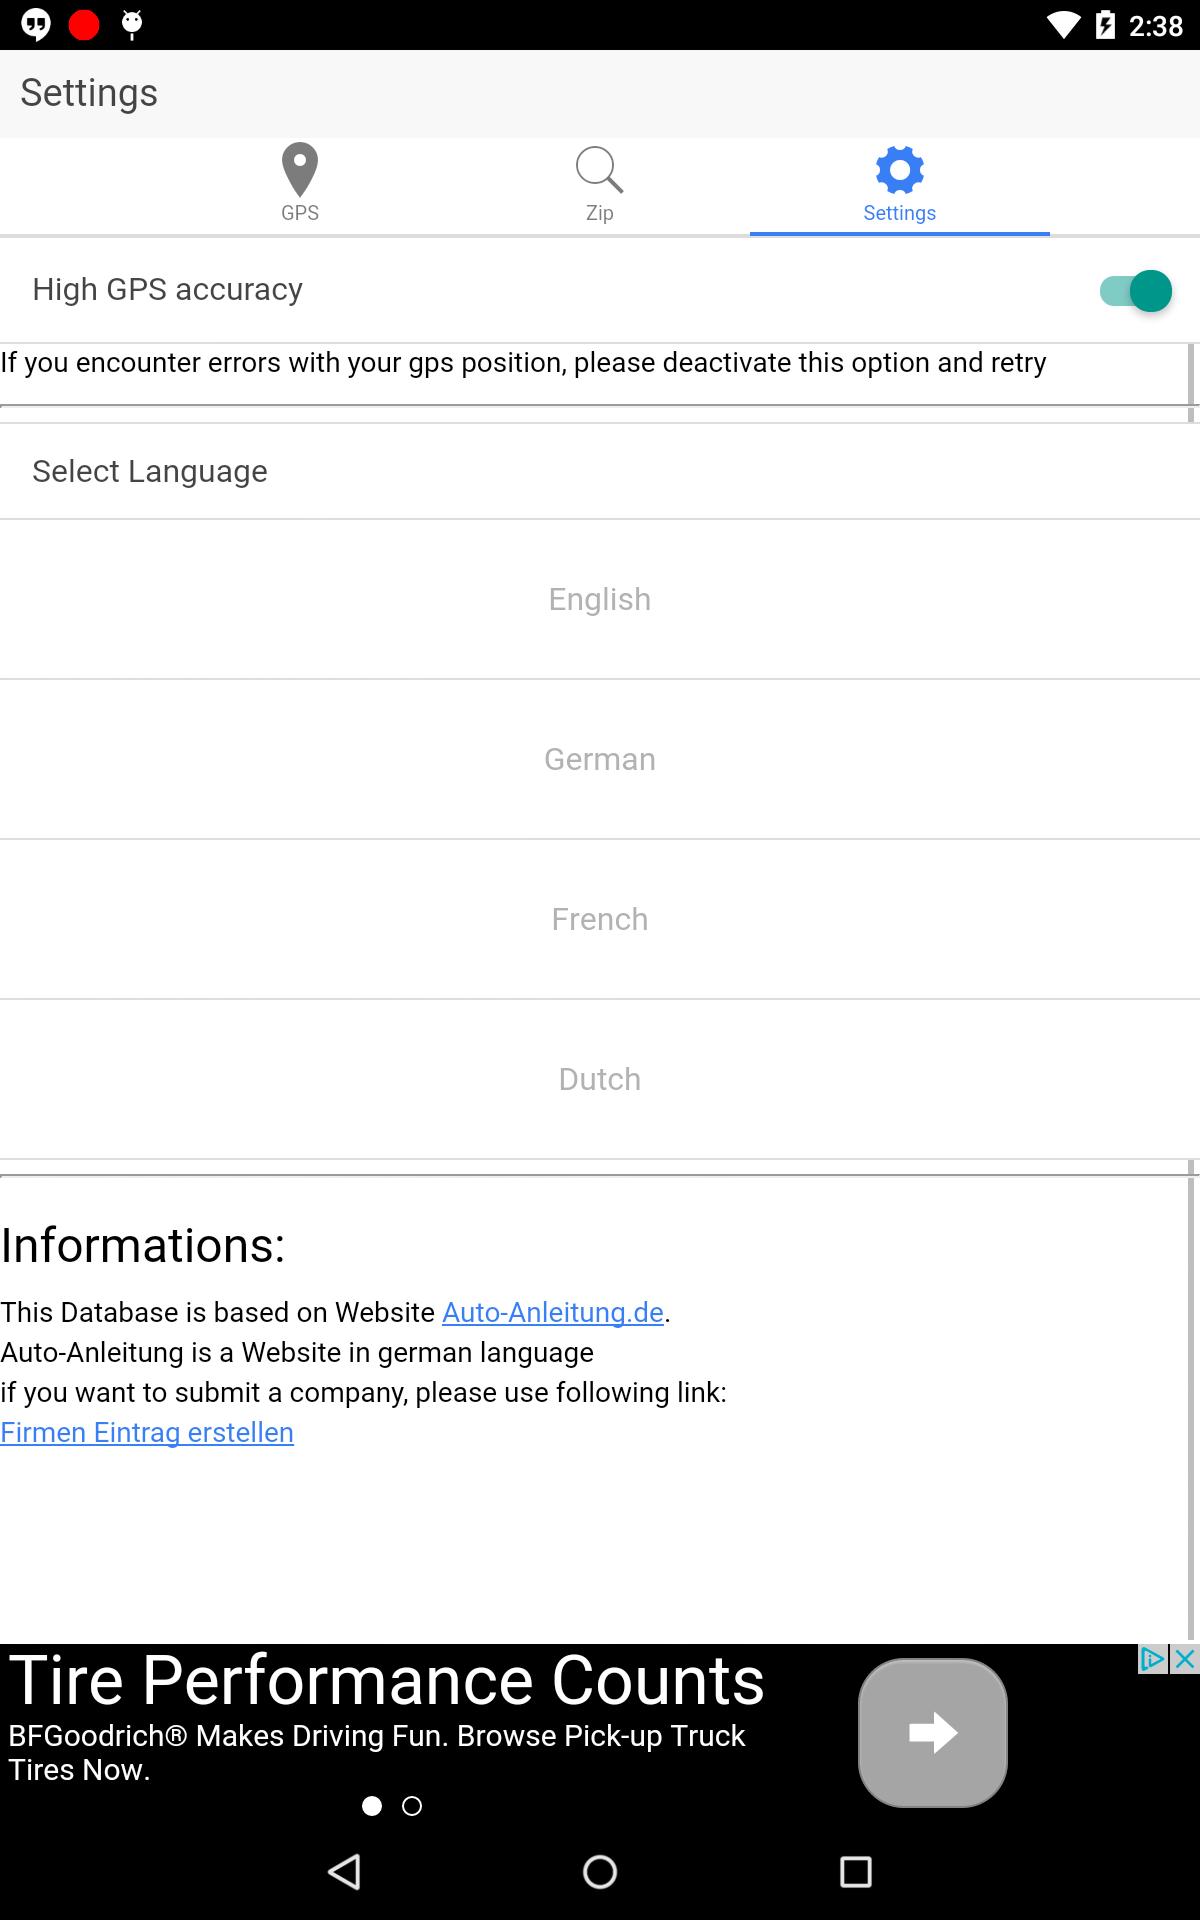Image resolution: width=1200 pixels, height=1920 pixels.
Task: Set language to German
Action: click(600, 759)
